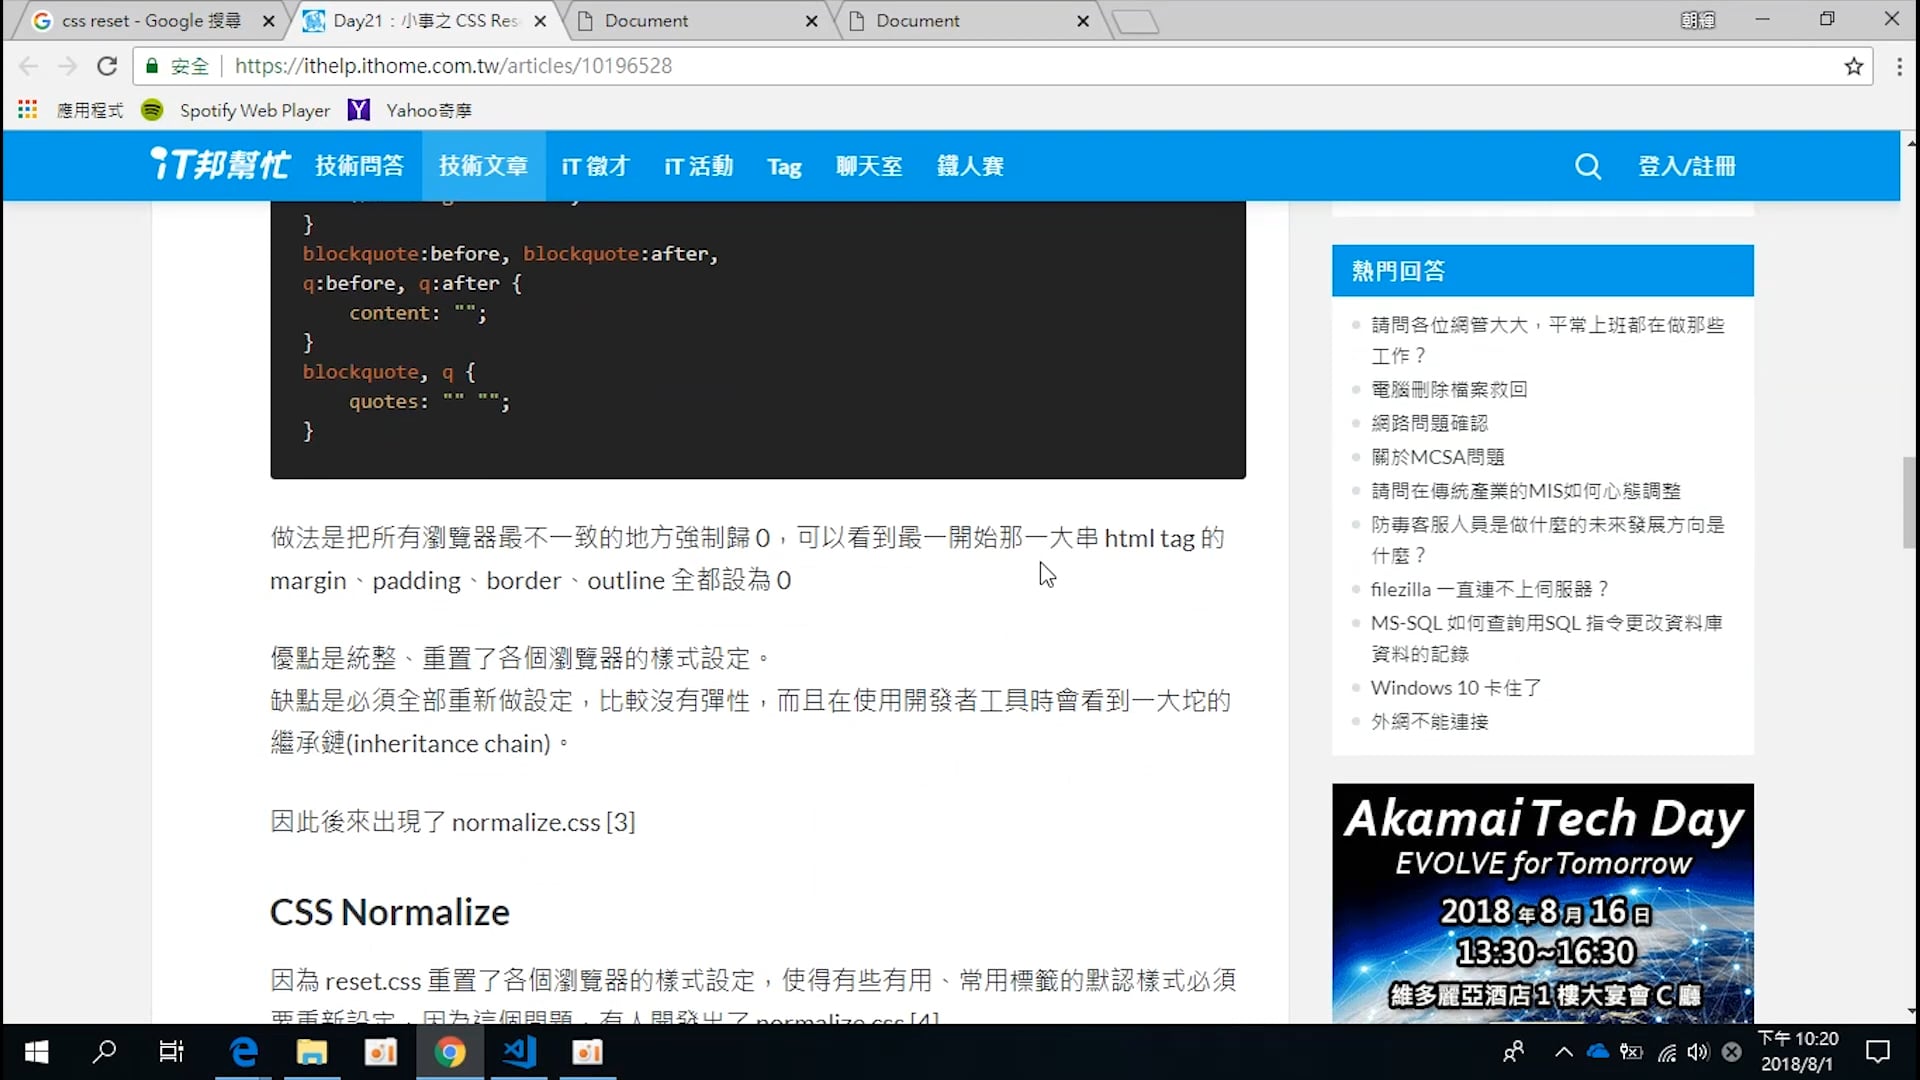Expand the hidden tray icons chevron
1920x1080 pixels.
(x=1564, y=1051)
